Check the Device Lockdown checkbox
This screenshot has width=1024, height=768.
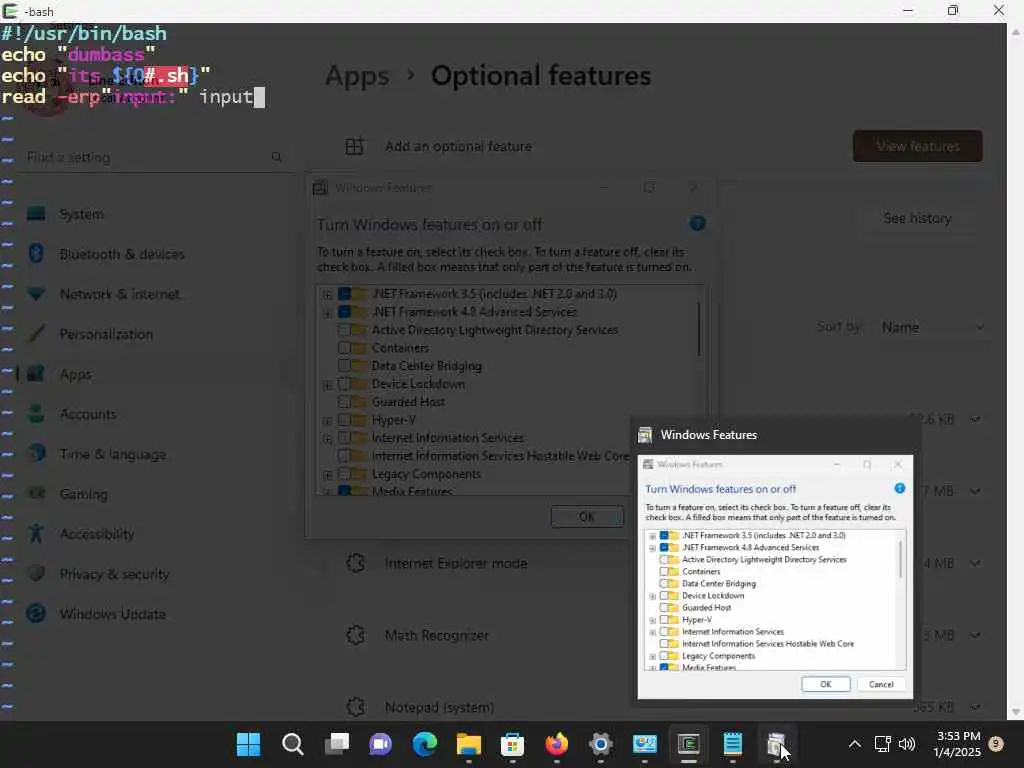pos(344,384)
